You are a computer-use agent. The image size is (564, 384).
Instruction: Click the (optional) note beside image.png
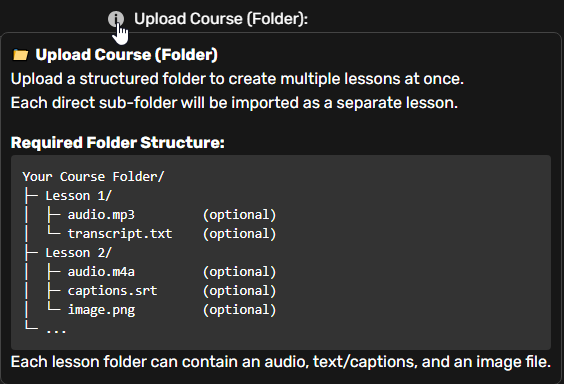point(240,310)
